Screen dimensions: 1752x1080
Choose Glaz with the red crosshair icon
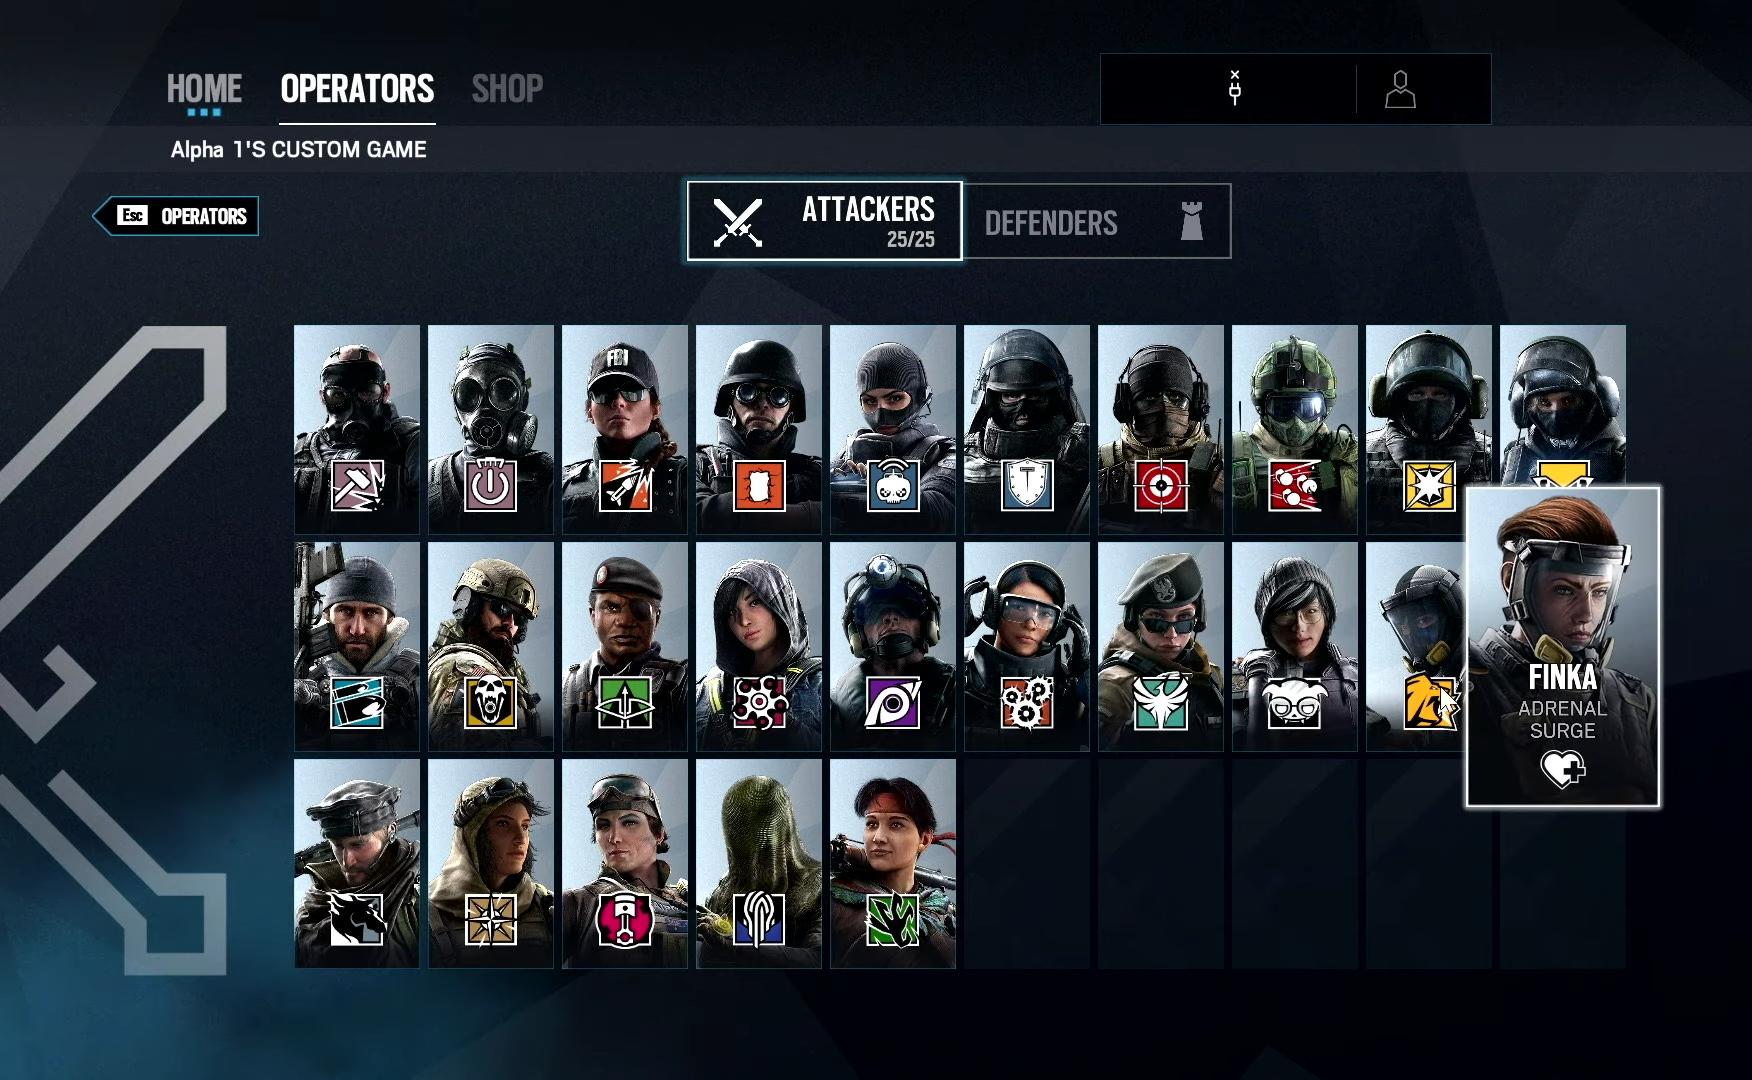tap(1161, 429)
